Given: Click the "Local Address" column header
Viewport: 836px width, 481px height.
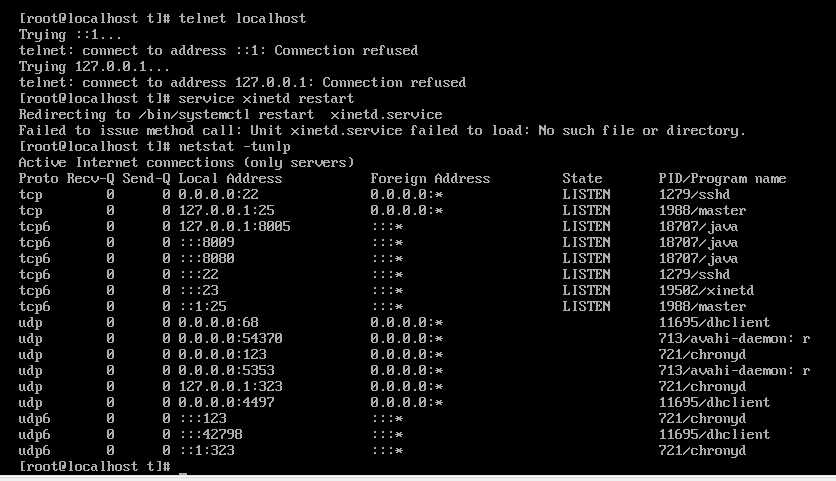Looking at the screenshot, I should click(230, 178).
